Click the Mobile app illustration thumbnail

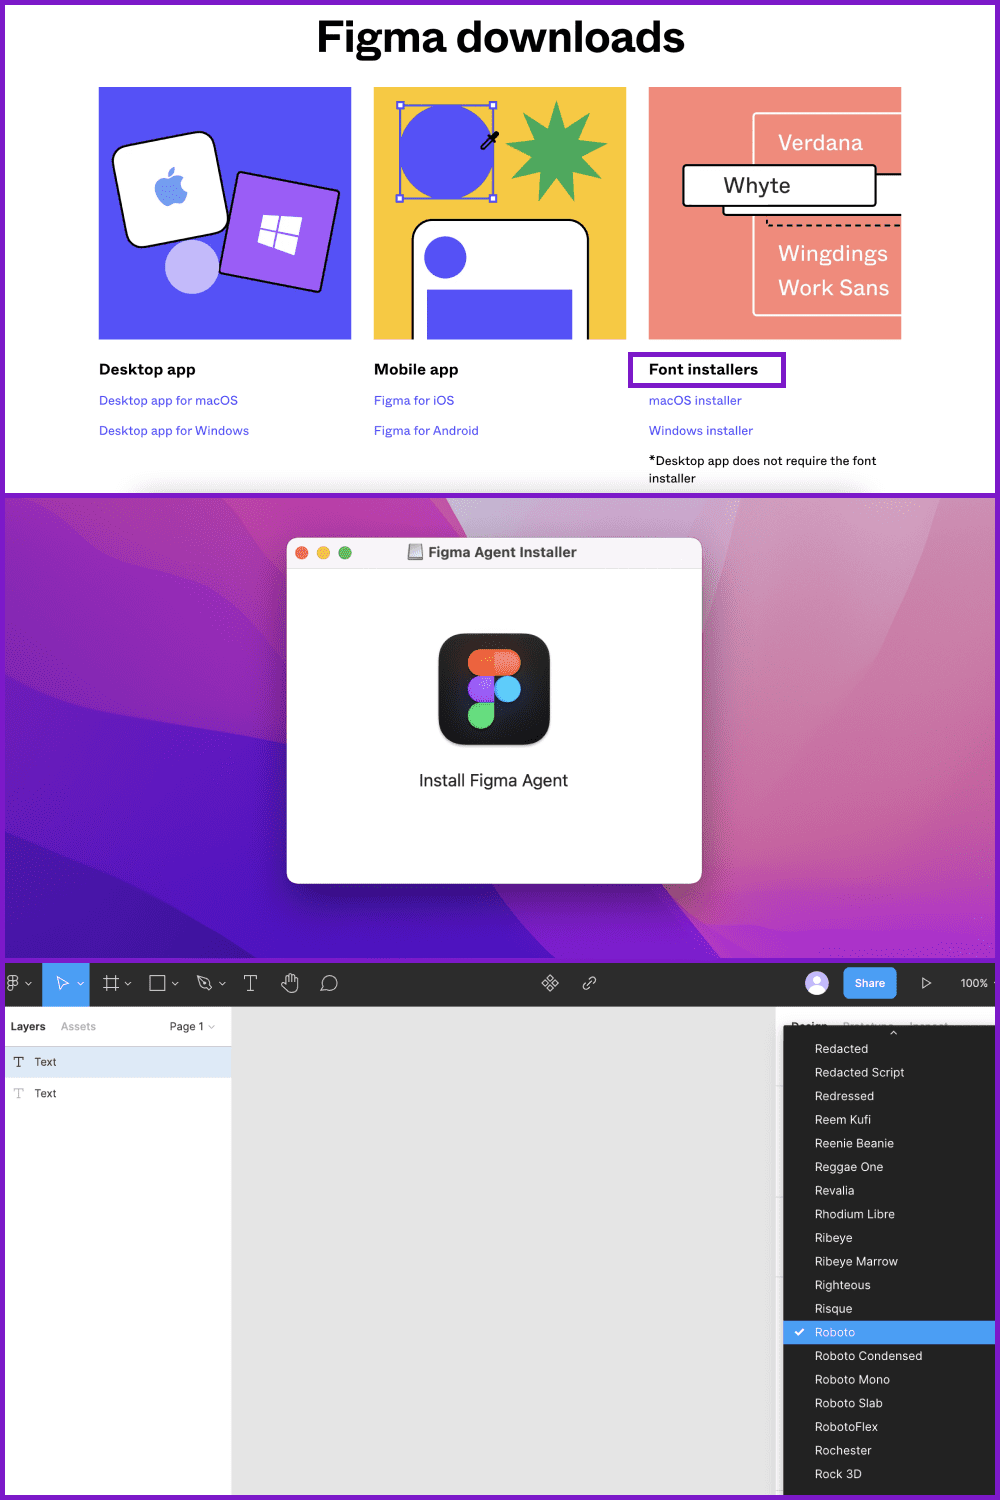(x=500, y=213)
